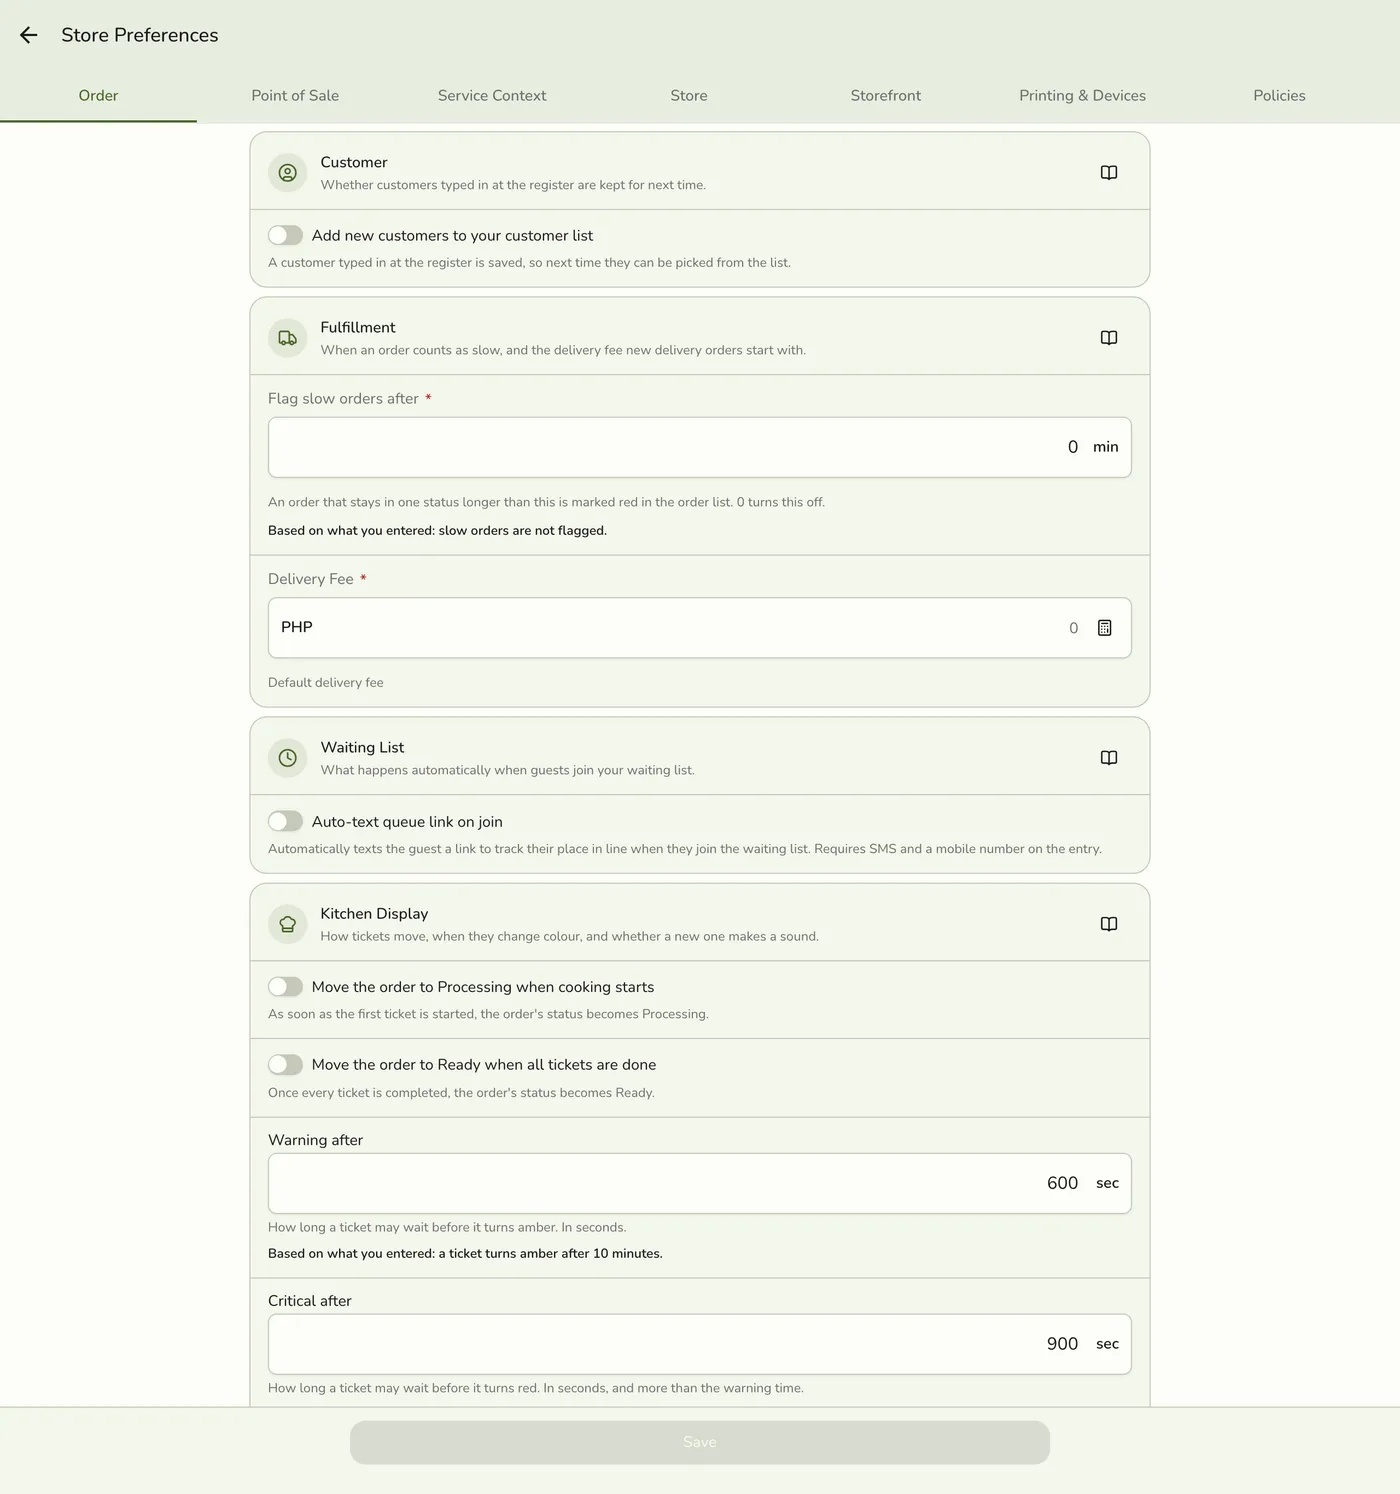Click the Store Preferences page title
This screenshot has width=1400, height=1494.
tap(140, 35)
